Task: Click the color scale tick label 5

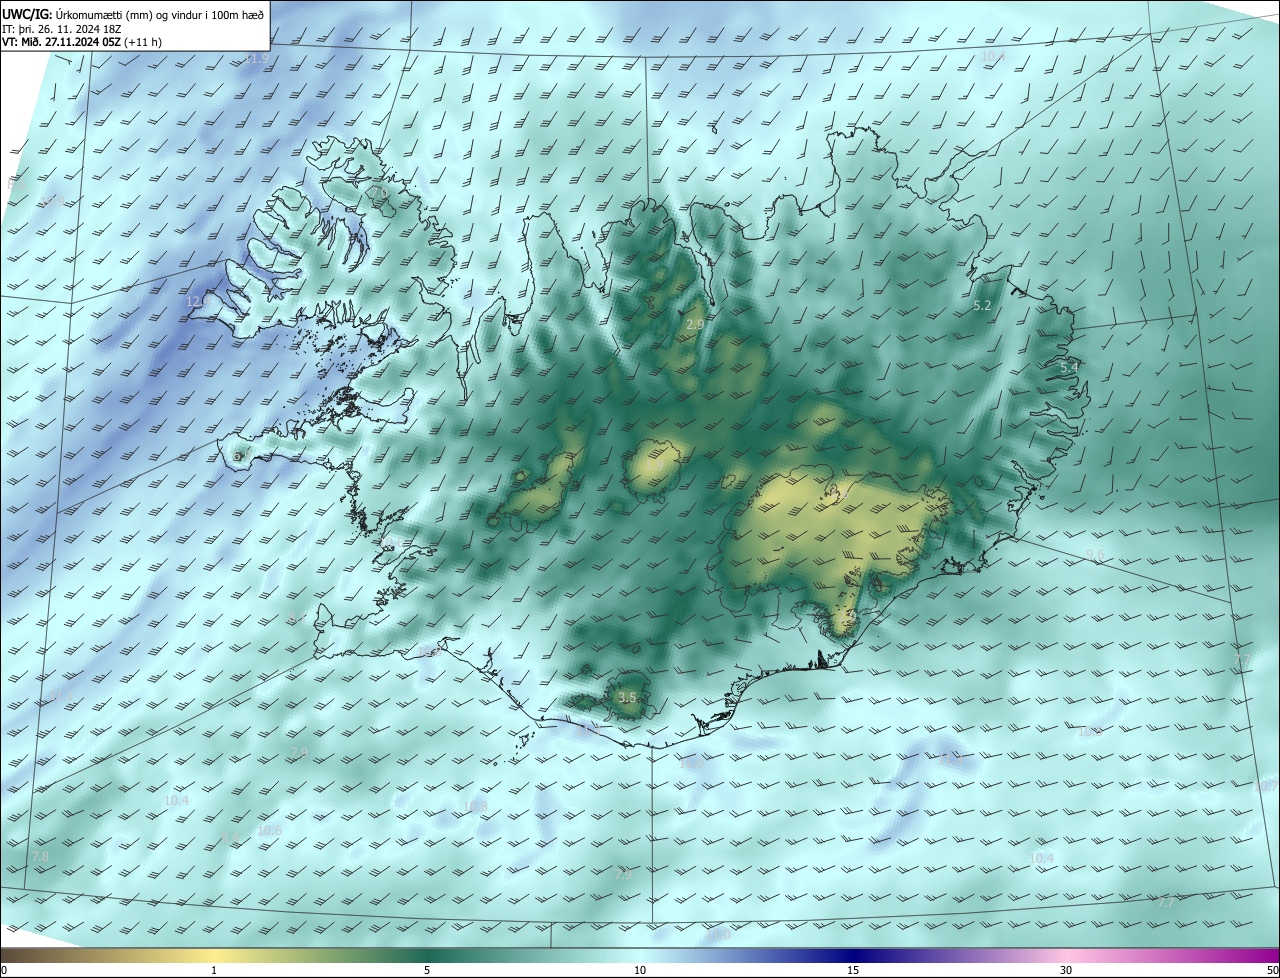Action: click(427, 971)
